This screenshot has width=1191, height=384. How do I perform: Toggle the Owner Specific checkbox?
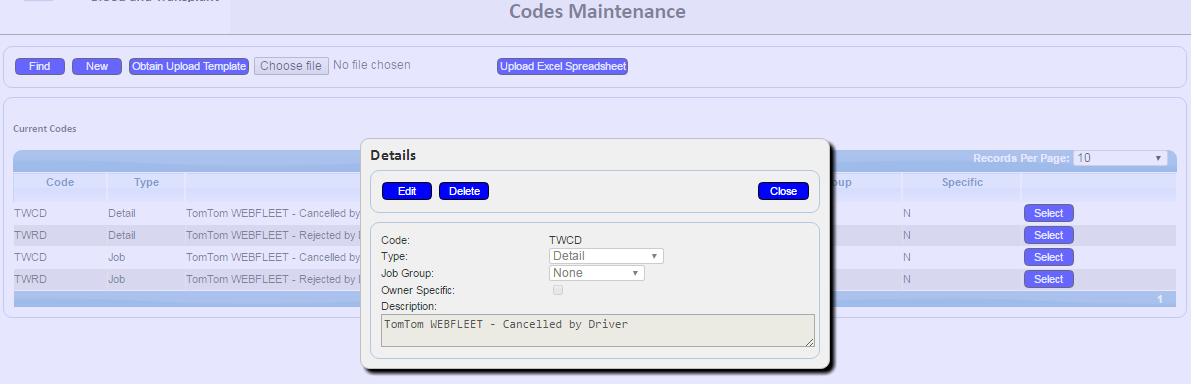(558, 290)
